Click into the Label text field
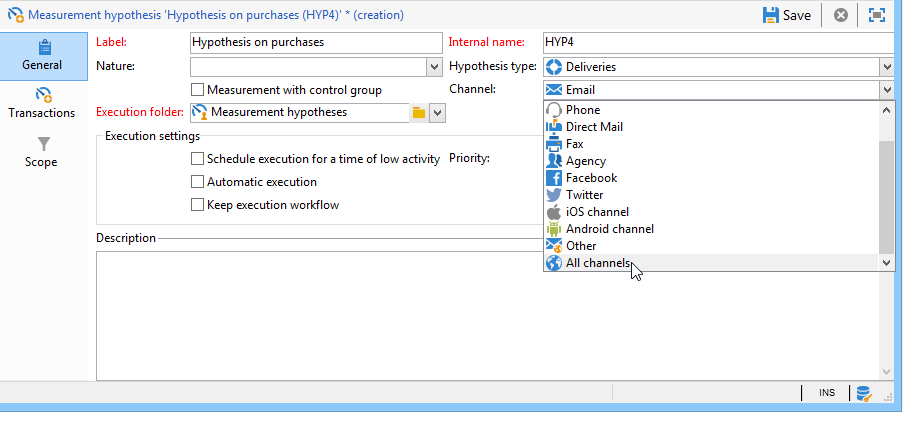 click(x=316, y=43)
